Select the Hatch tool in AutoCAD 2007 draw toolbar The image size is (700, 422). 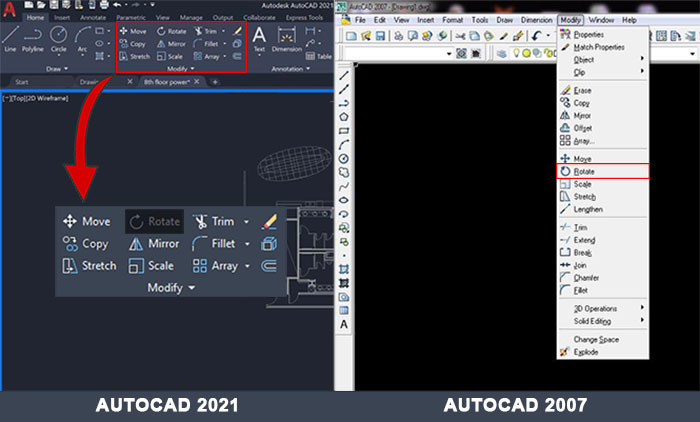coord(344,269)
